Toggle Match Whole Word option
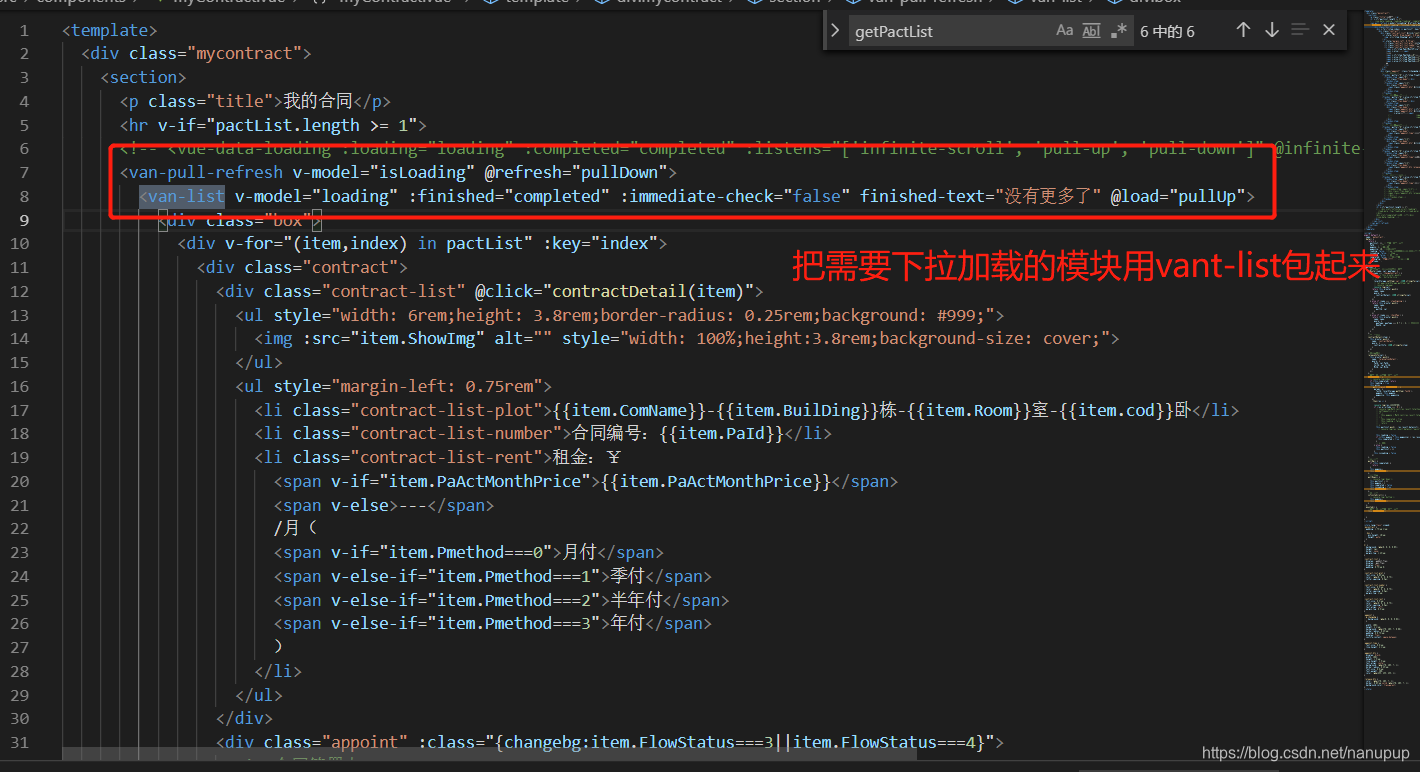Viewport: 1420px width, 772px height. [1091, 31]
